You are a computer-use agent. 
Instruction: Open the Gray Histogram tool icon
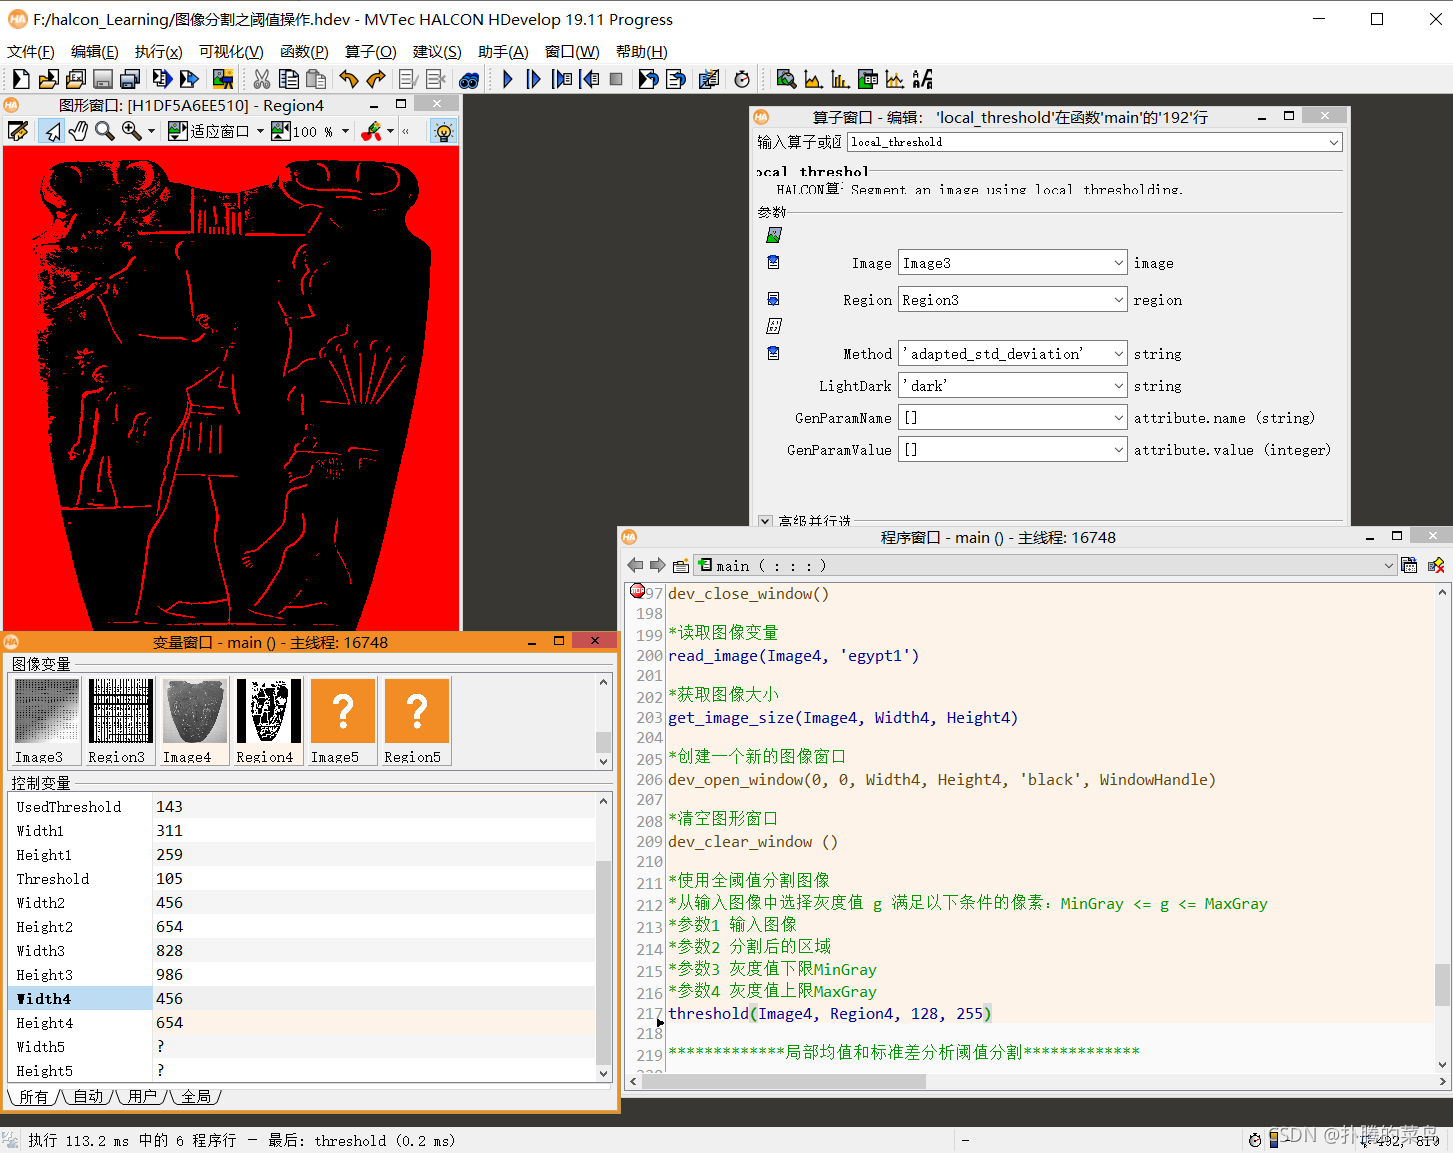pos(813,79)
